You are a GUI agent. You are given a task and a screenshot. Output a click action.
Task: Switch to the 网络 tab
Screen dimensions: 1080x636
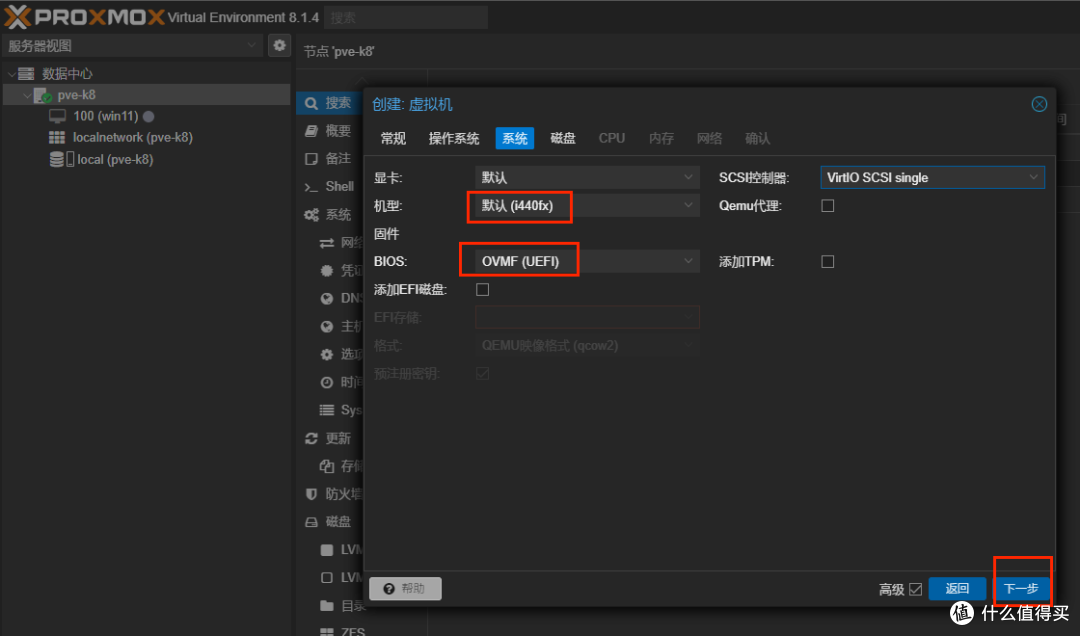click(x=709, y=139)
